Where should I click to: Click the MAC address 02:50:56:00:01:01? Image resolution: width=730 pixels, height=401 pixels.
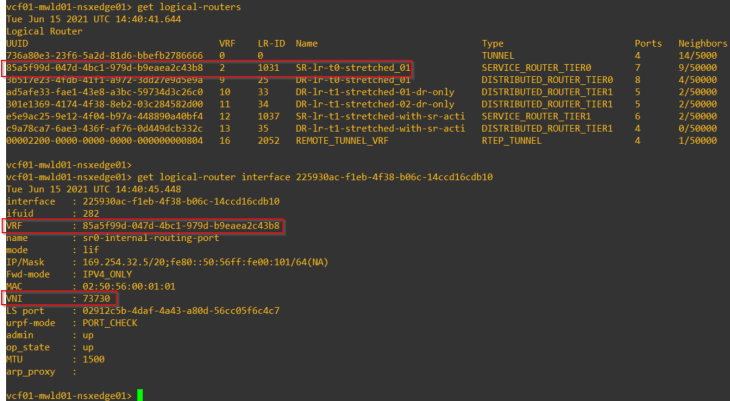tap(129, 286)
